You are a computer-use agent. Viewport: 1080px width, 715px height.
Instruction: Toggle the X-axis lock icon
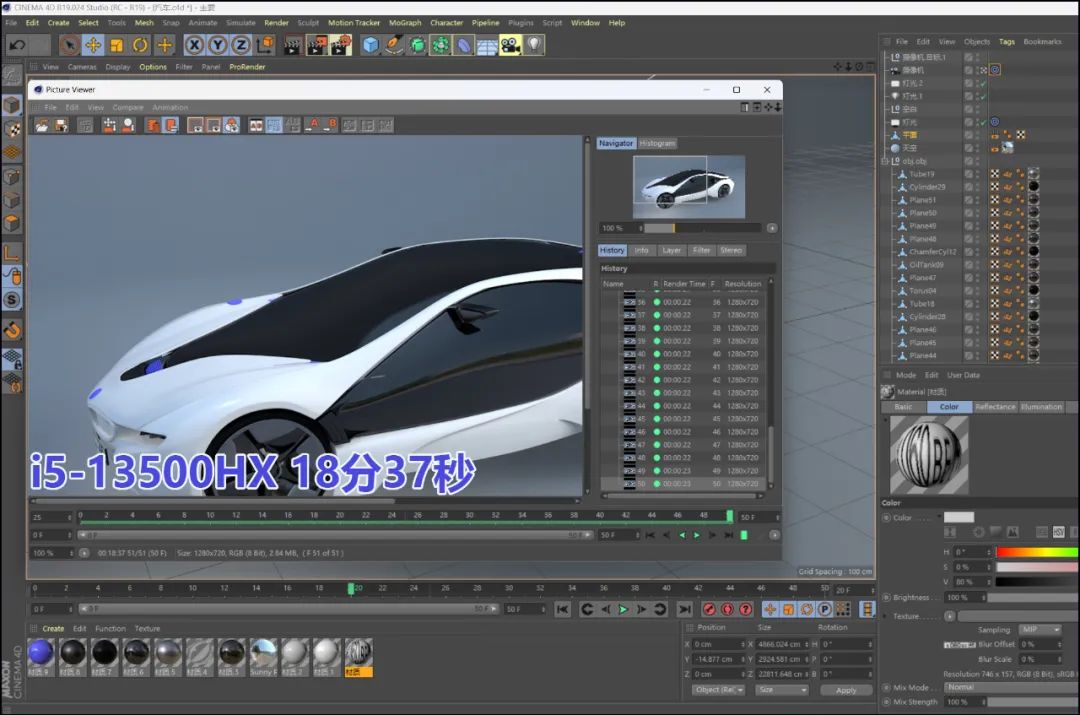[193, 45]
